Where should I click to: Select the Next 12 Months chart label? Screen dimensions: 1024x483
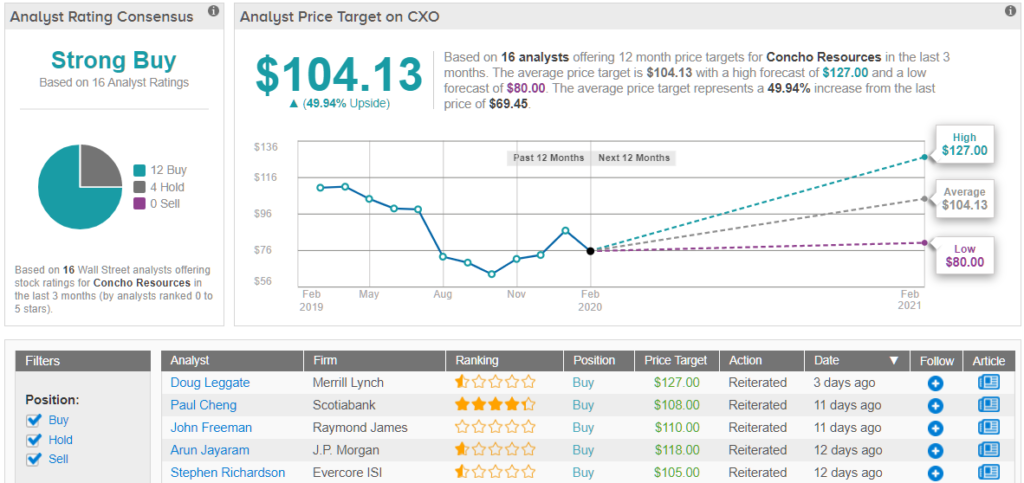[x=633, y=158]
